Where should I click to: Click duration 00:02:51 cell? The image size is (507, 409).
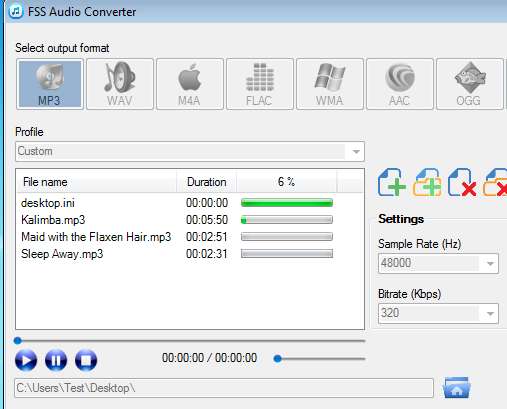(207, 237)
